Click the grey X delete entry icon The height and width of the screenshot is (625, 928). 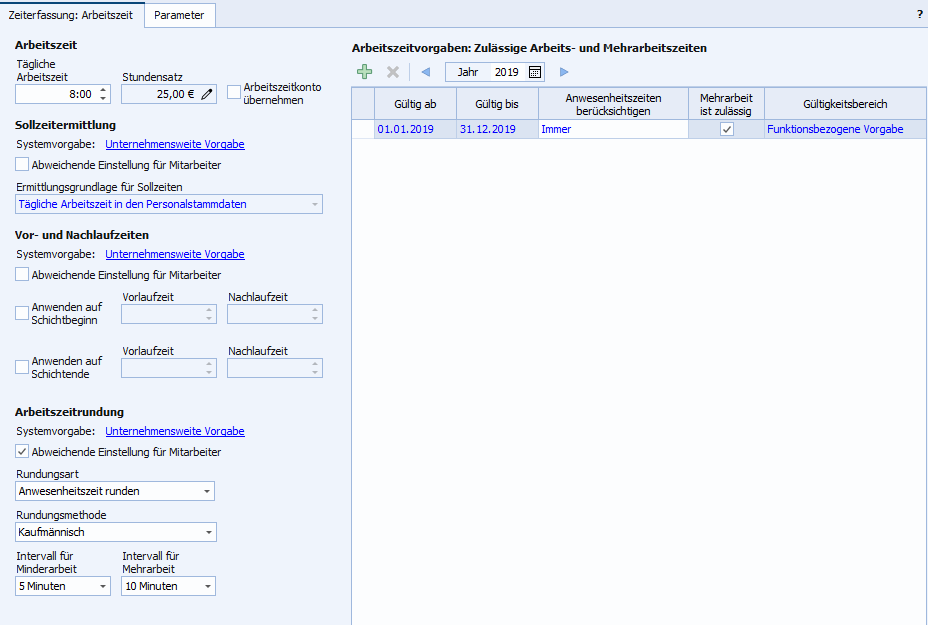(393, 72)
